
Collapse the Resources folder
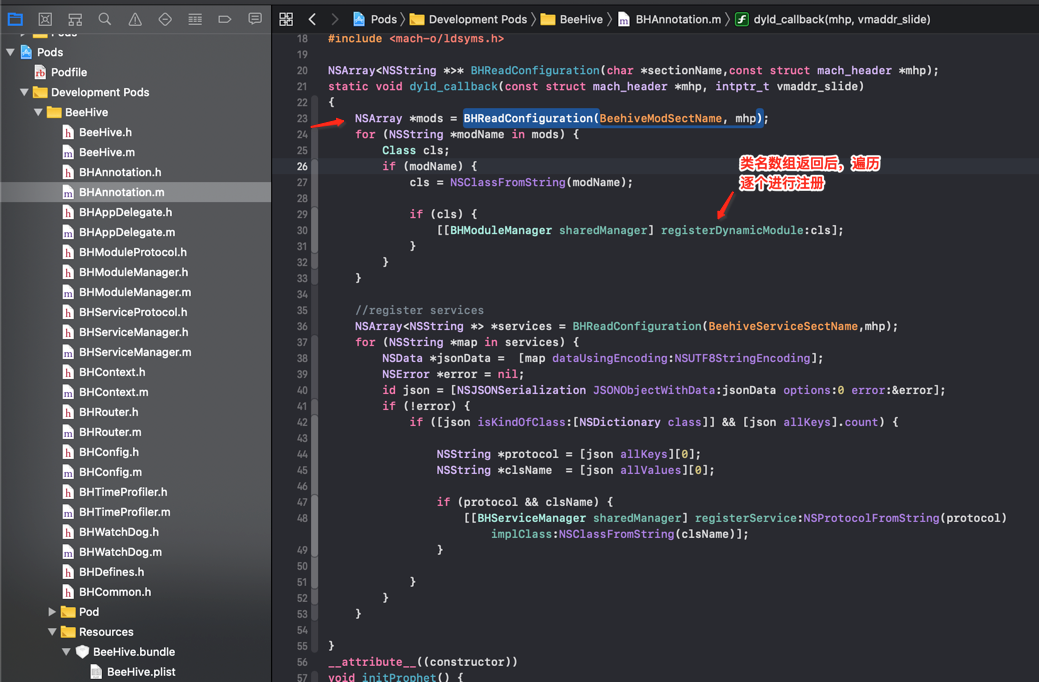52,632
